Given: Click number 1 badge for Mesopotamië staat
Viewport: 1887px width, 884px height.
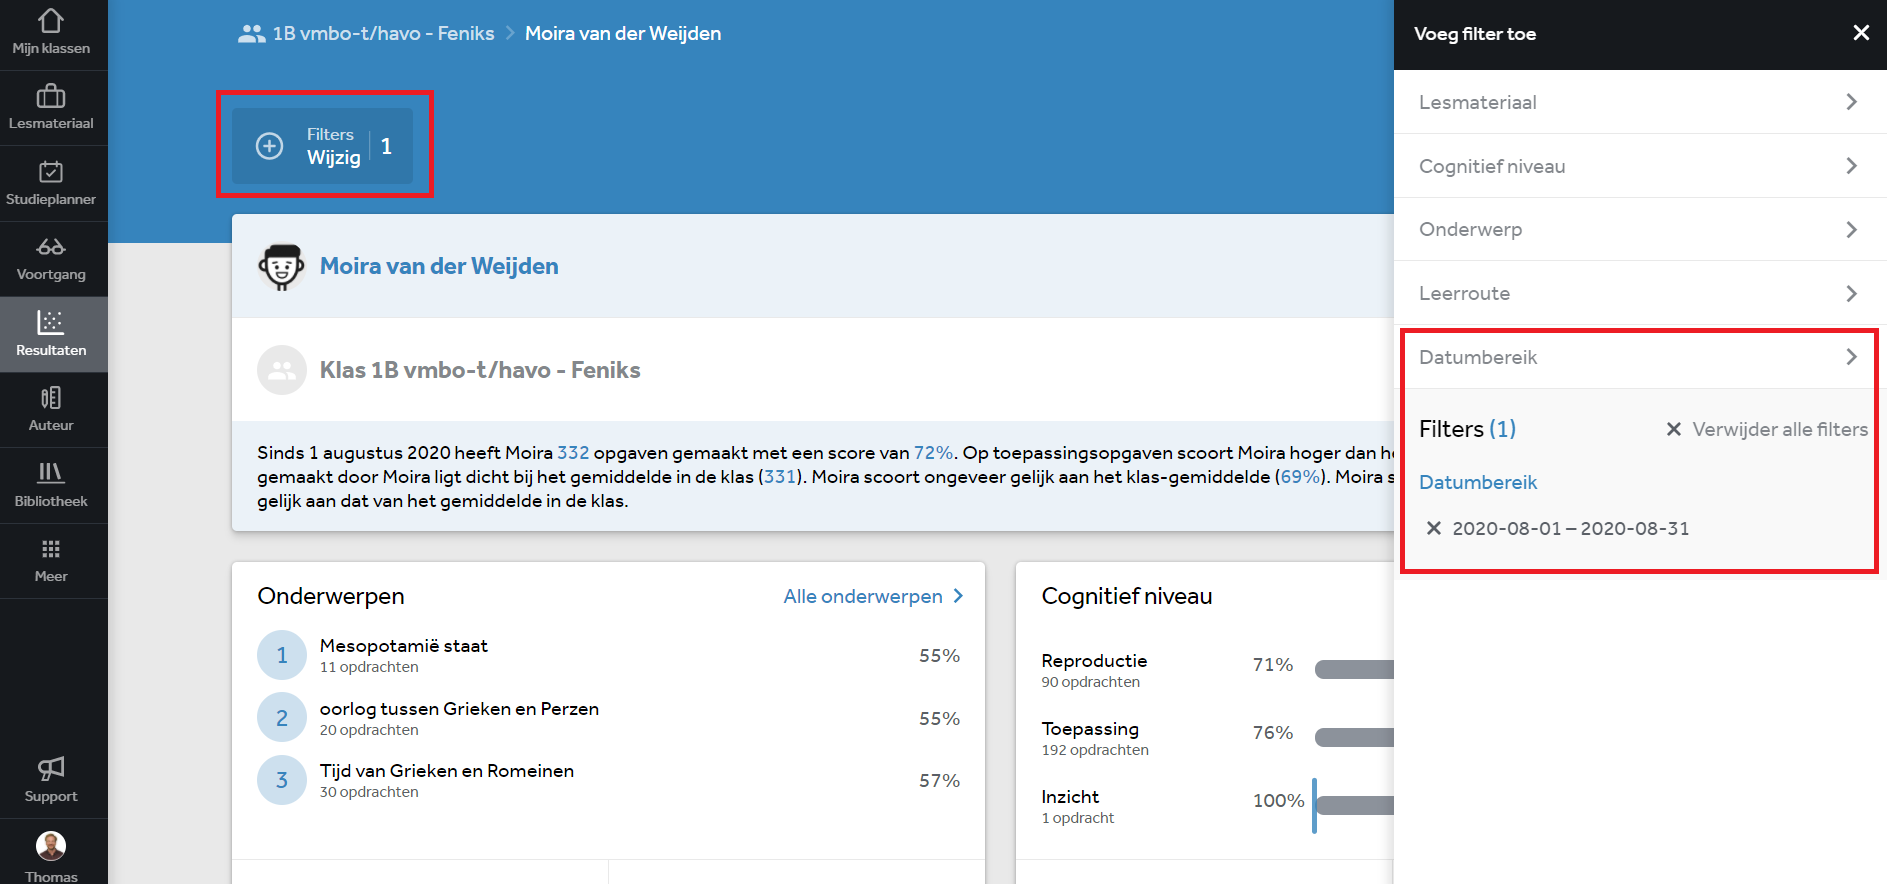Looking at the screenshot, I should click(x=282, y=655).
